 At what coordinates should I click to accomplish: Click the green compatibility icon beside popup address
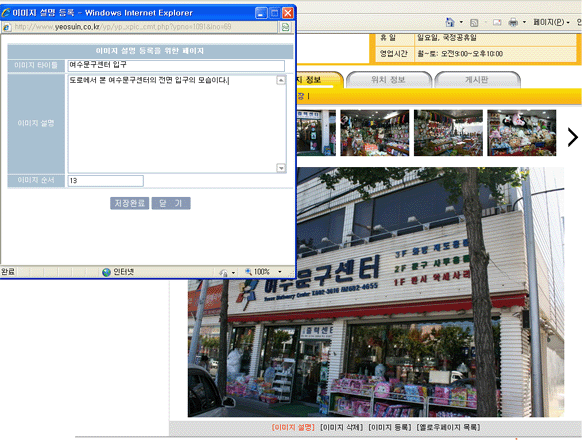click(x=285, y=27)
